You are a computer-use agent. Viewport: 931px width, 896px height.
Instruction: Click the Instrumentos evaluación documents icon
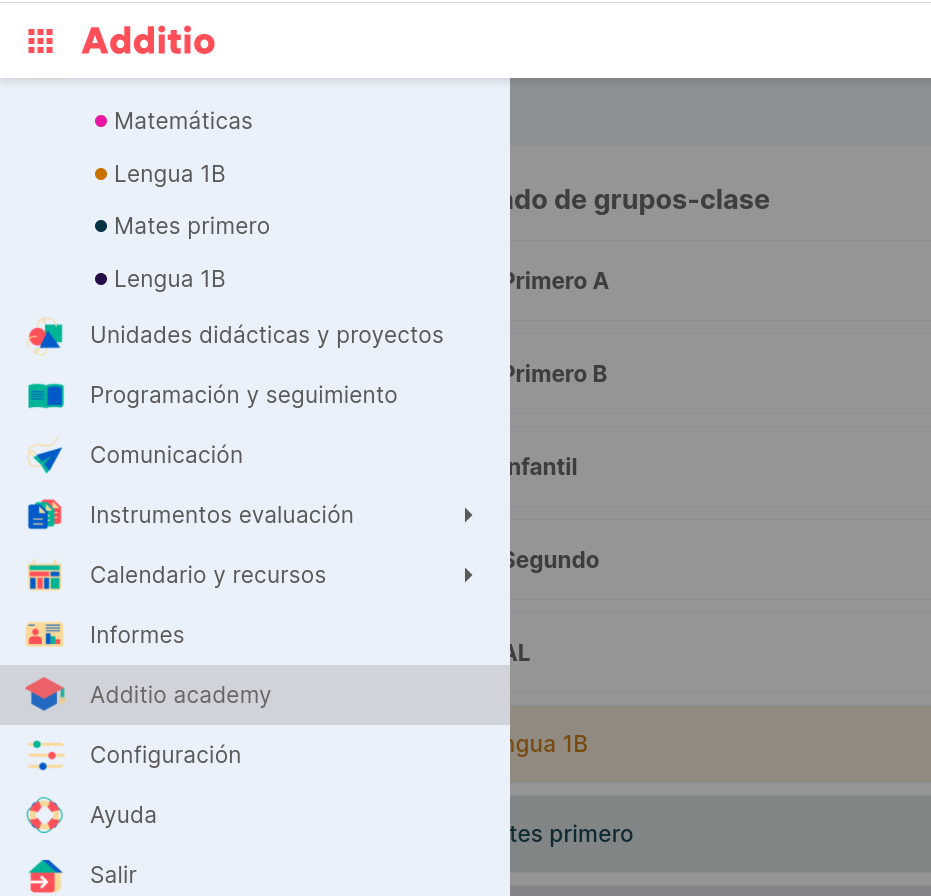click(45, 515)
